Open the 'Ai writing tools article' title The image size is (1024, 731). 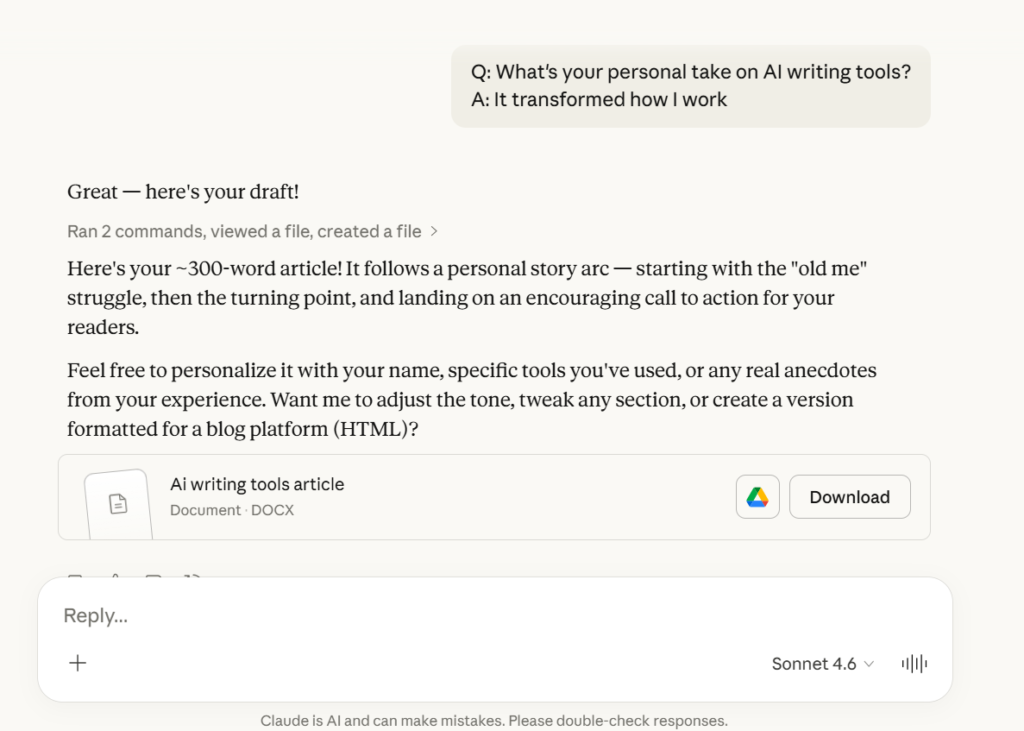click(257, 484)
